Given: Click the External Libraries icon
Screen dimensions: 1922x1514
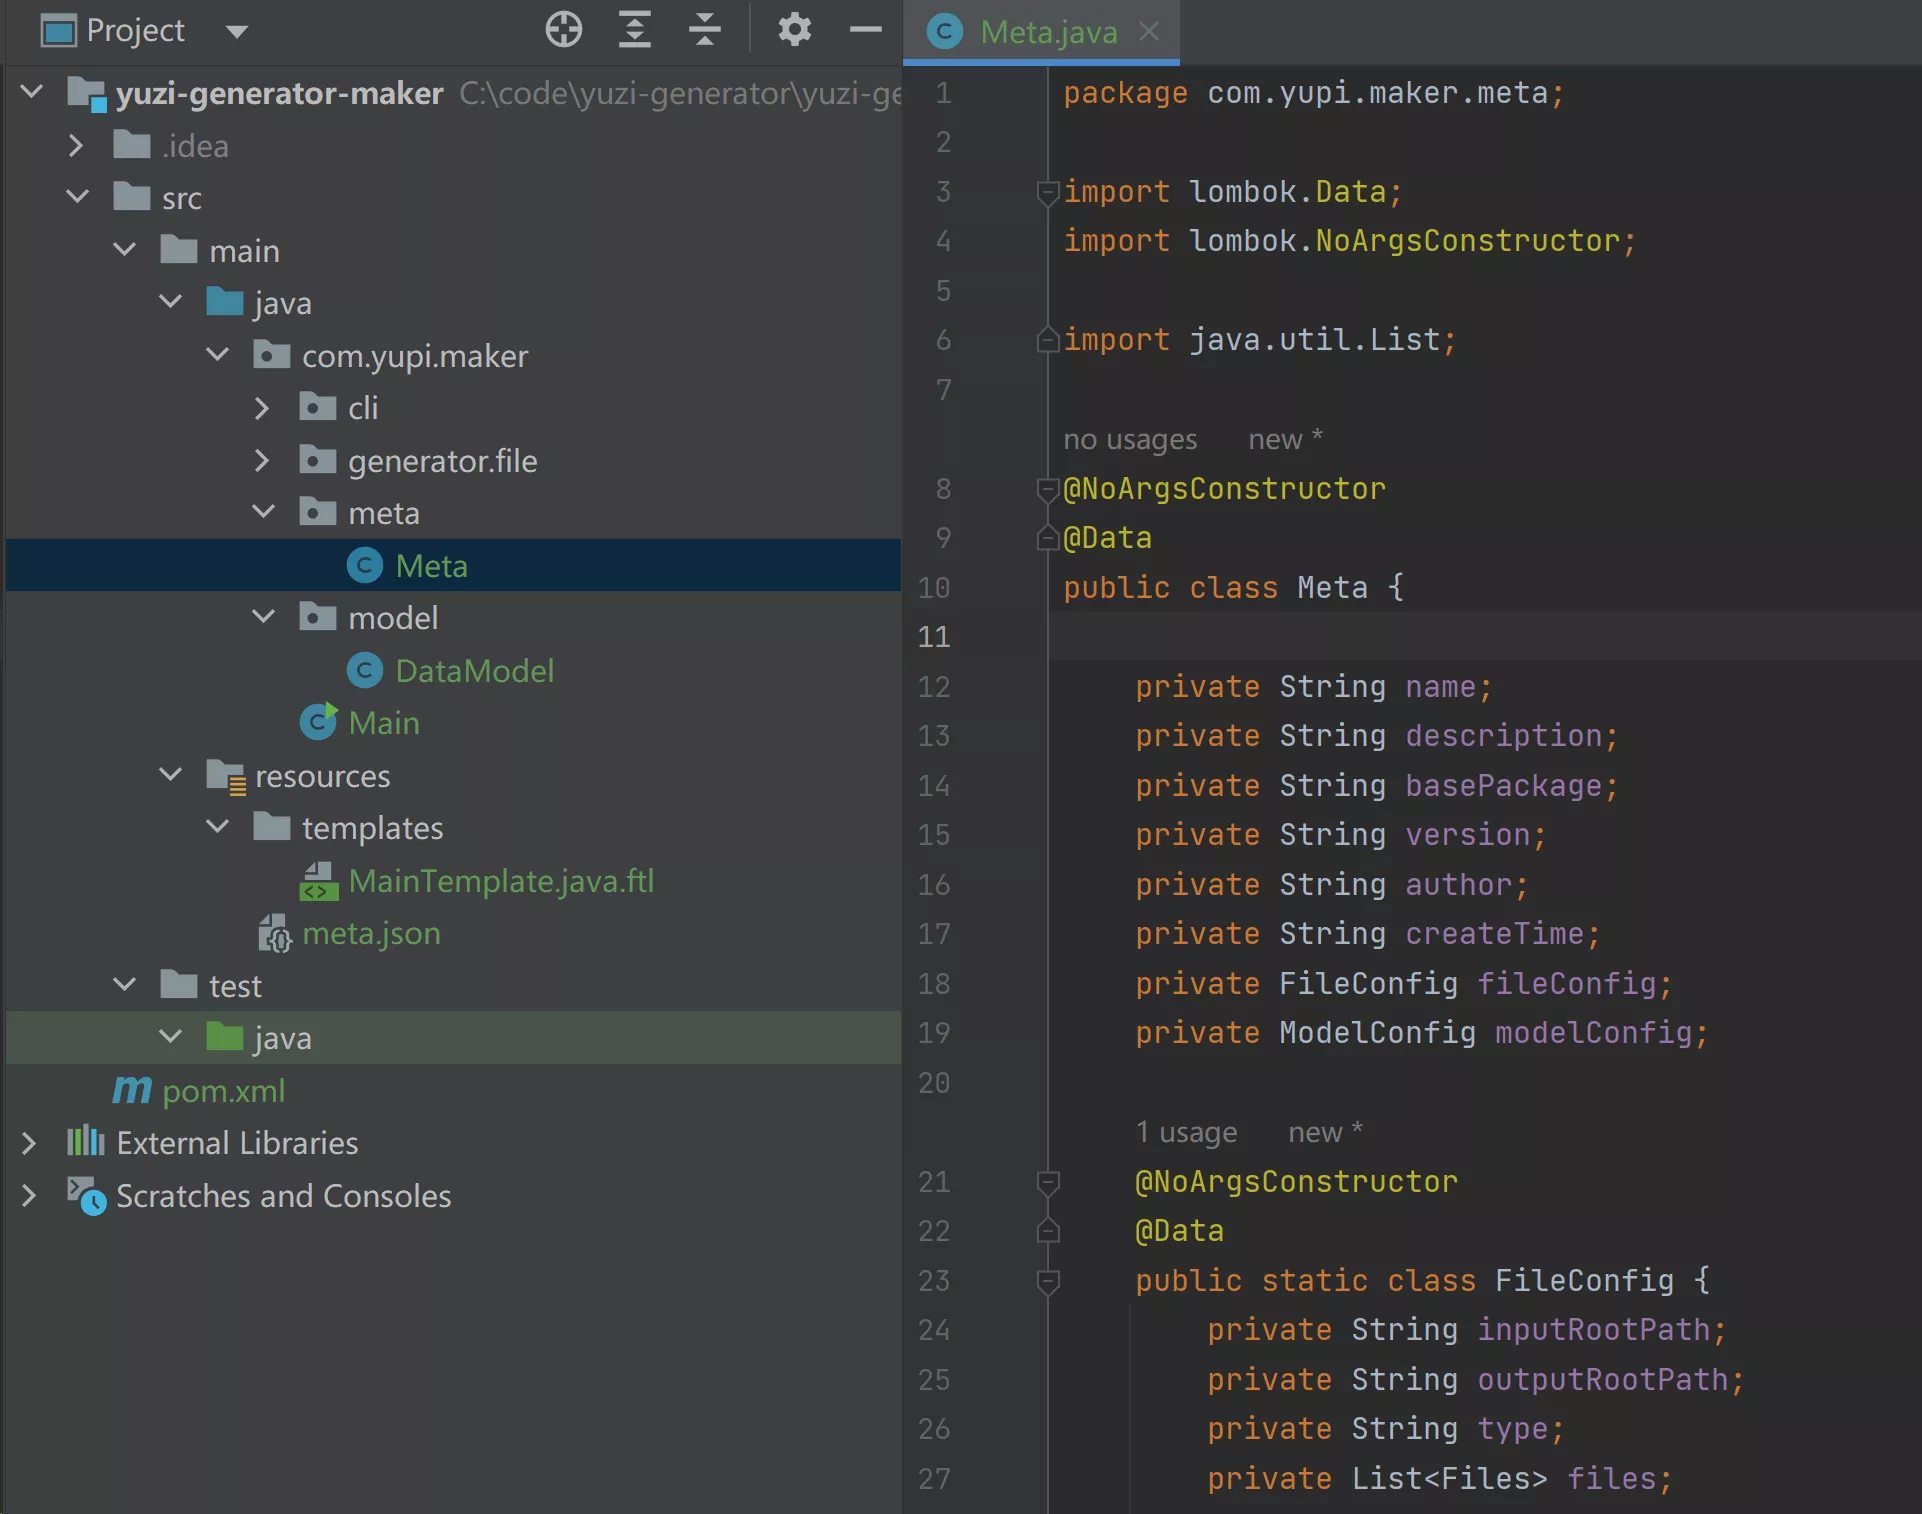Looking at the screenshot, I should 86,1141.
